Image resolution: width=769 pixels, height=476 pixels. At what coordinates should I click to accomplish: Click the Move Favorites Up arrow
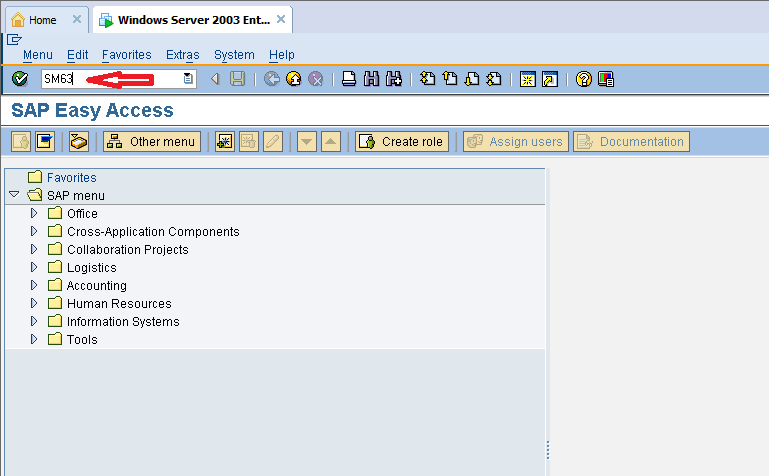331,142
